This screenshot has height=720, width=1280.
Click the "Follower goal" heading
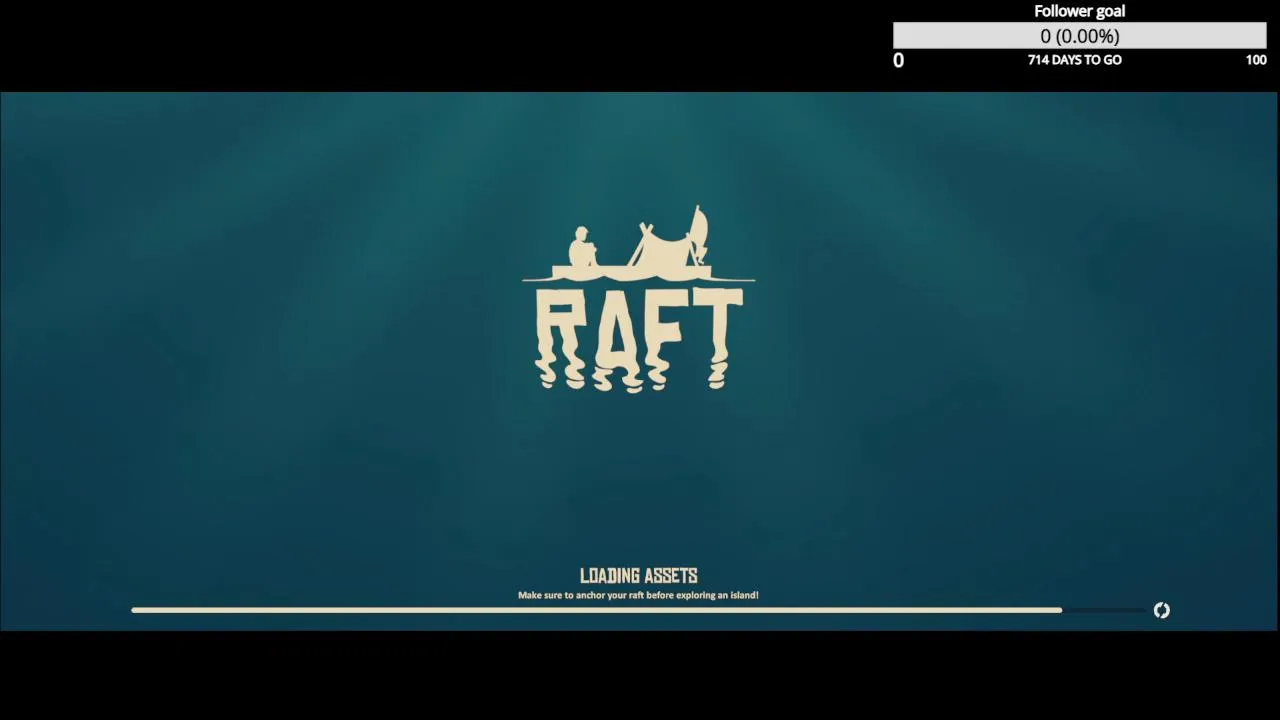point(1080,11)
